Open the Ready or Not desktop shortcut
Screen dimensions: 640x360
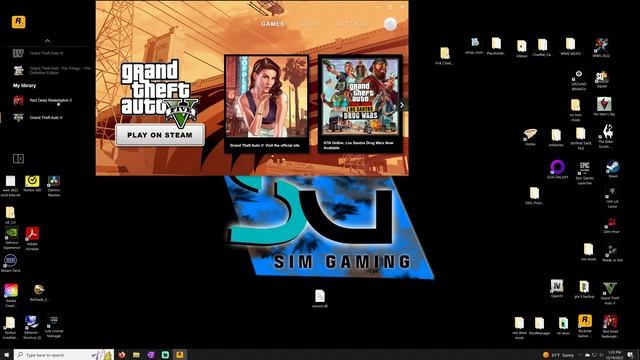coord(612,253)
